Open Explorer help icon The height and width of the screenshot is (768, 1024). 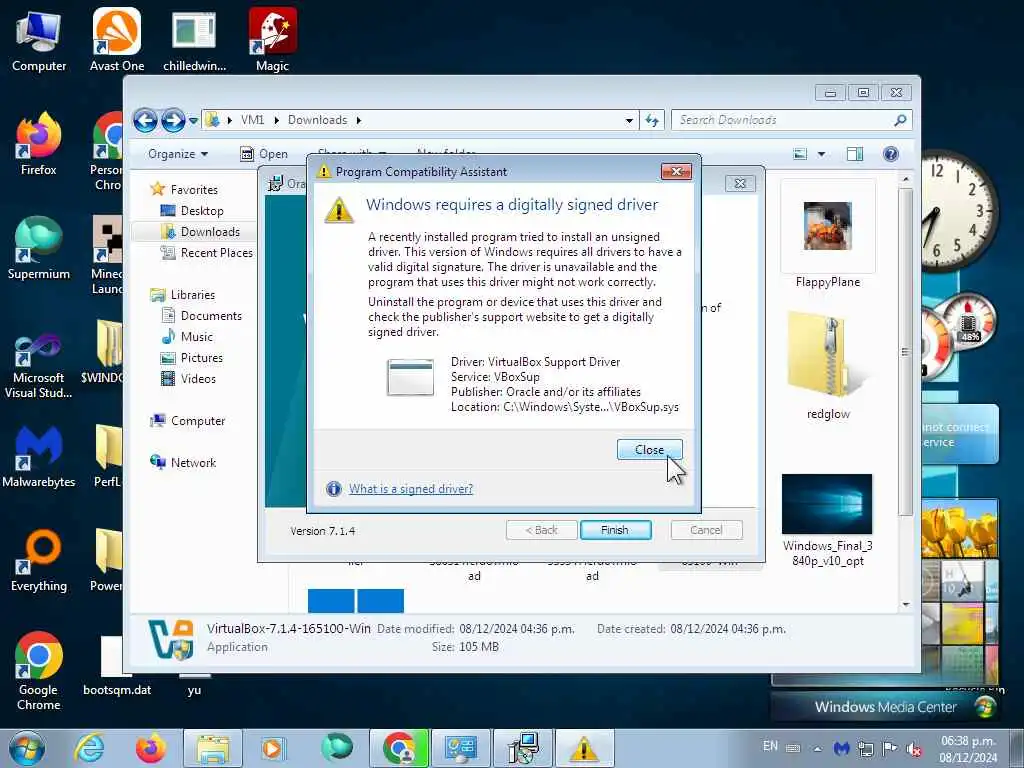[891, 154]
